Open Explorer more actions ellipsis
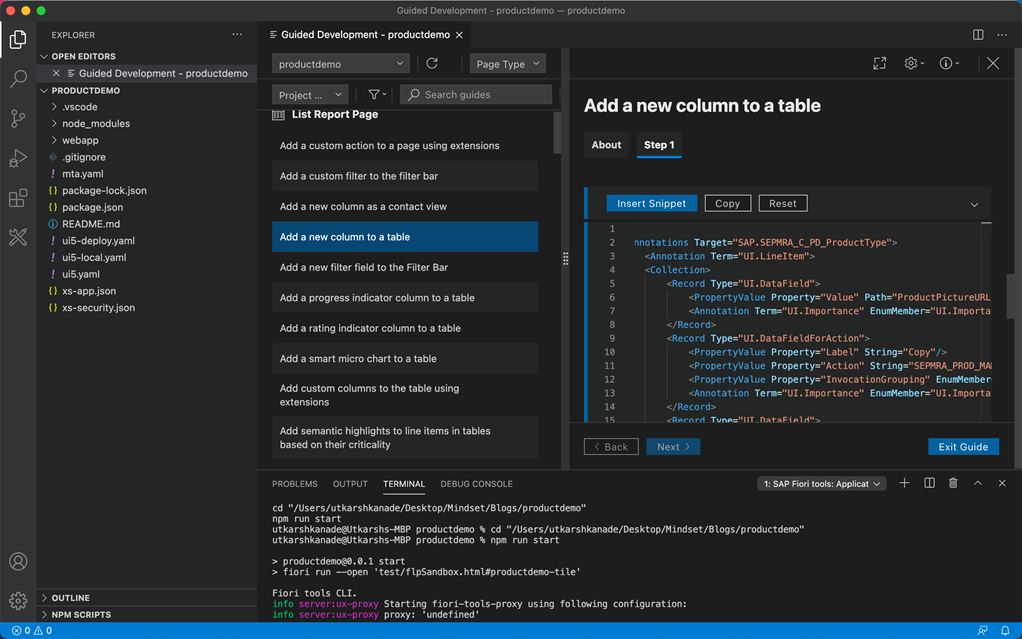This screenshot has height=639, width=1022. click(237, 35)
